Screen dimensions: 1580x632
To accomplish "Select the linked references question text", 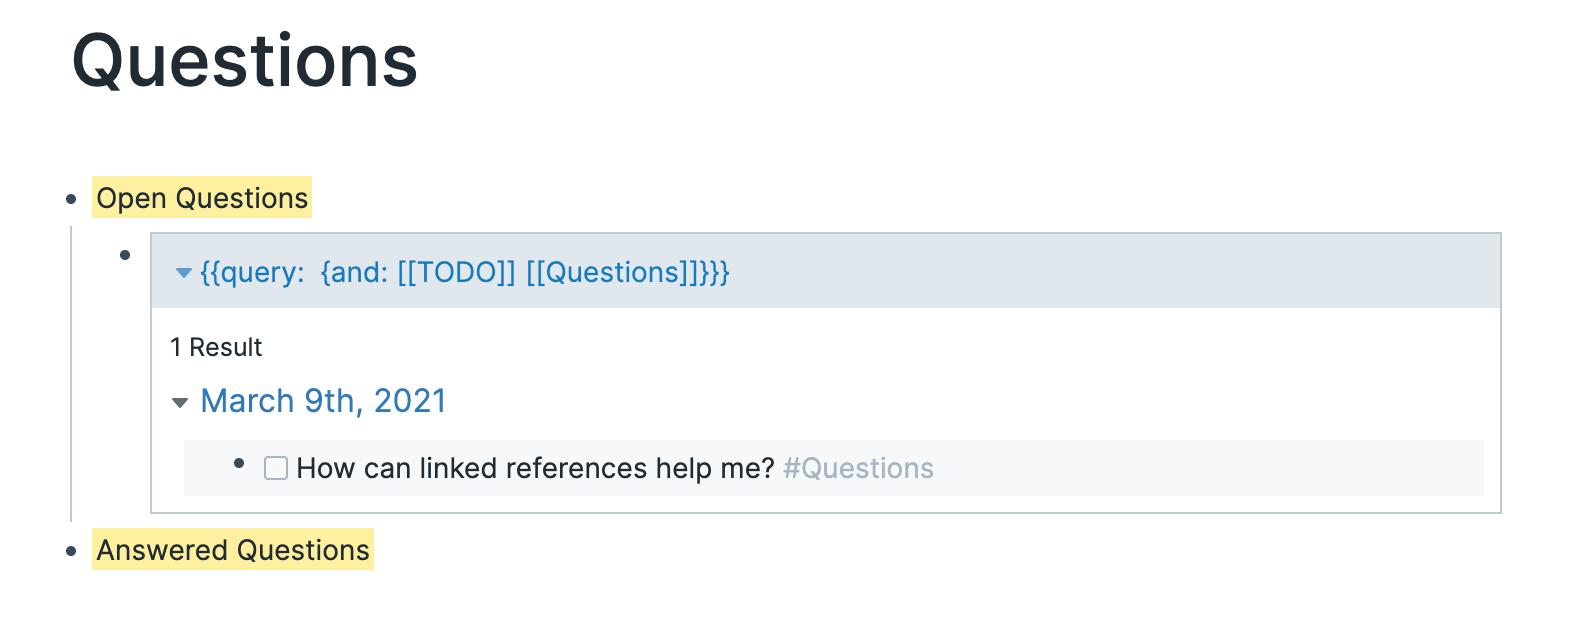I will coord(536,468).
